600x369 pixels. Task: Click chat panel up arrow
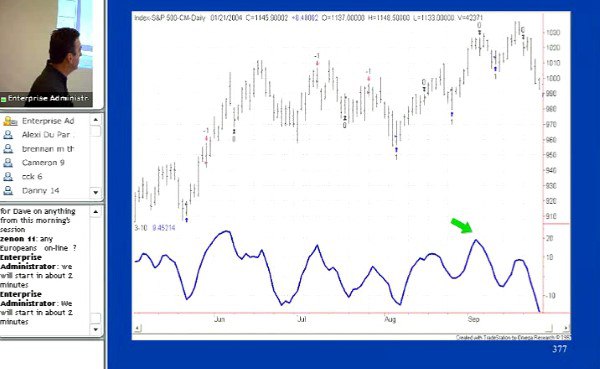(96, 211)
